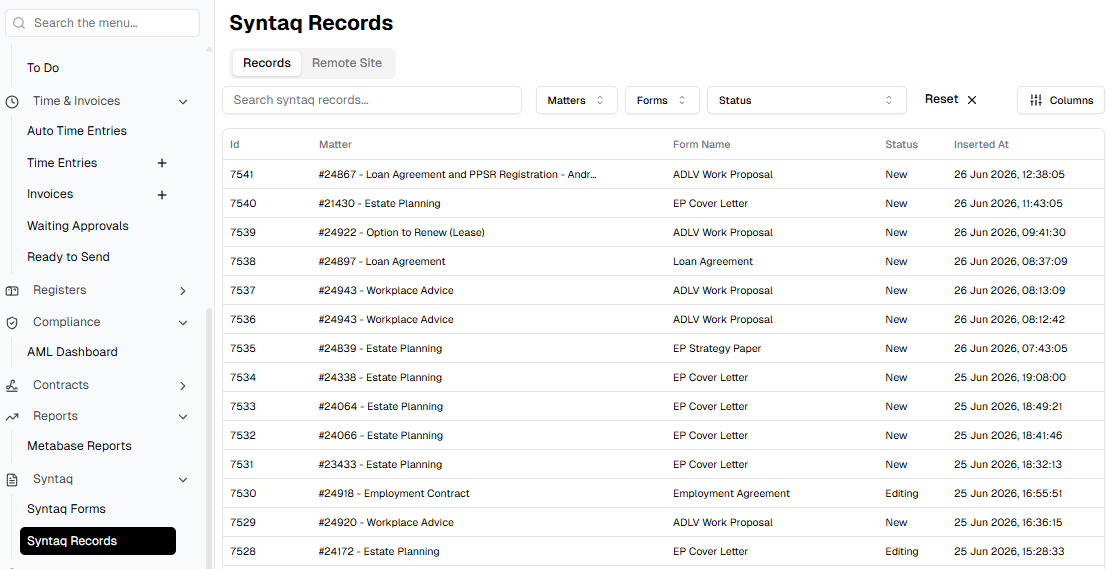Expand the Registers section chevron
The height and width of the screenshot is (569, 1113).
pyautogui.click(x=182, y=290)
